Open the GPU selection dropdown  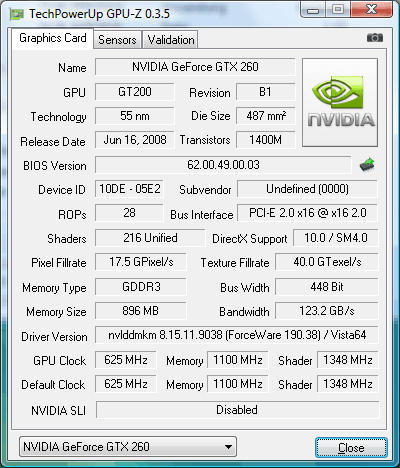point(128,447)
